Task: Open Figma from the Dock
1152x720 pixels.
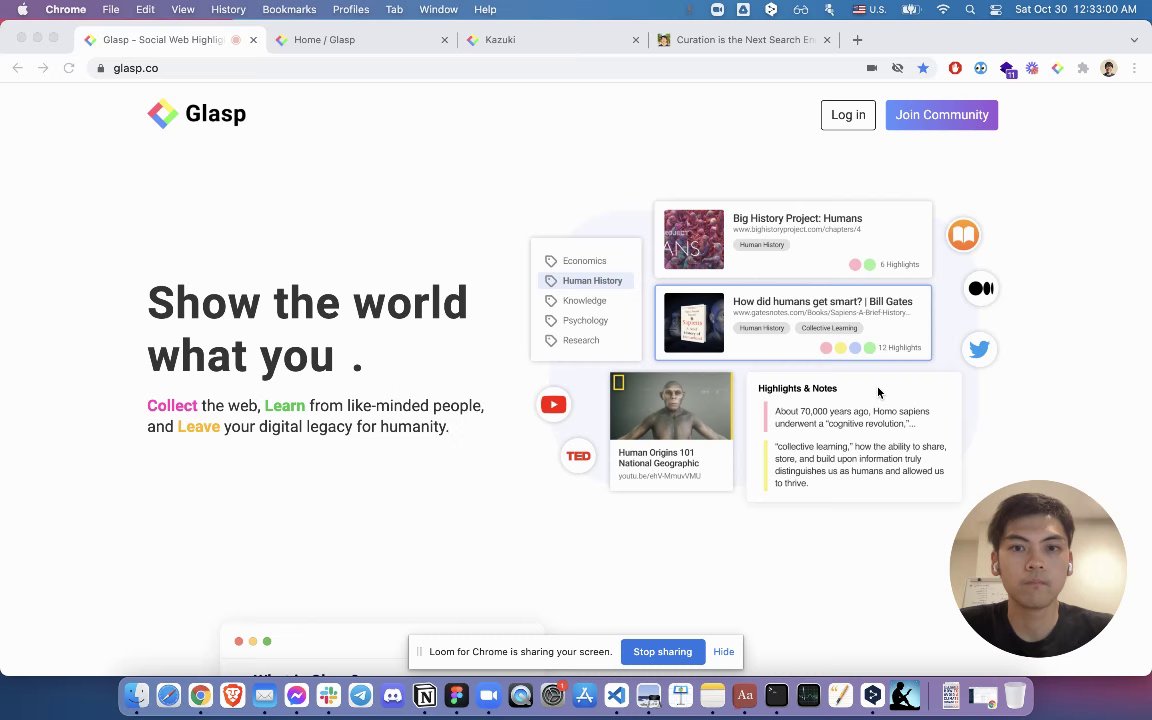Action: coord(457,695)
